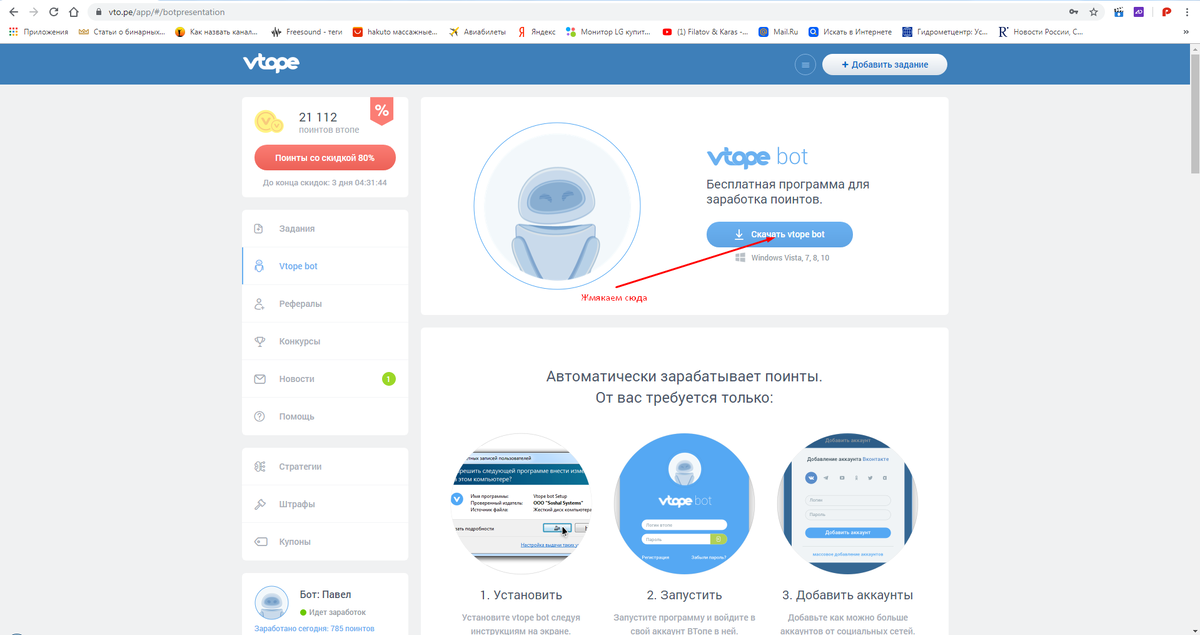Viewport: 1200px width, 635px height.
Task: Open saved passwords via the key icon
Action: pyautogui.click(x=1073, y=12)
